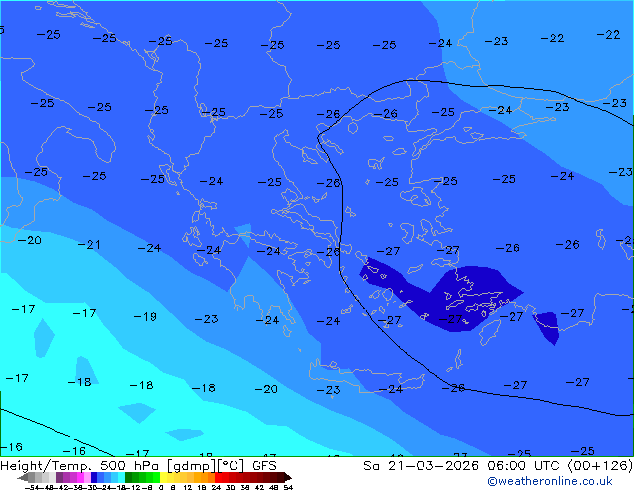This screenshot has width=634, height=490.
Task: Click the 'GFS' model label
Action: tap(264, 466)
